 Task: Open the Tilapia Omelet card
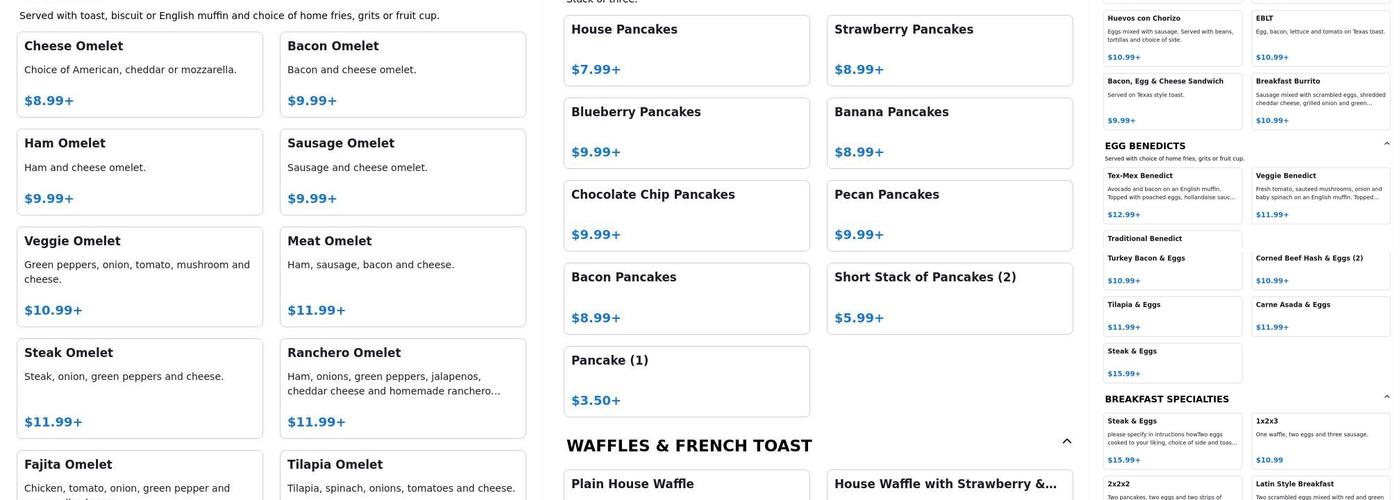[x=403, y=476]
